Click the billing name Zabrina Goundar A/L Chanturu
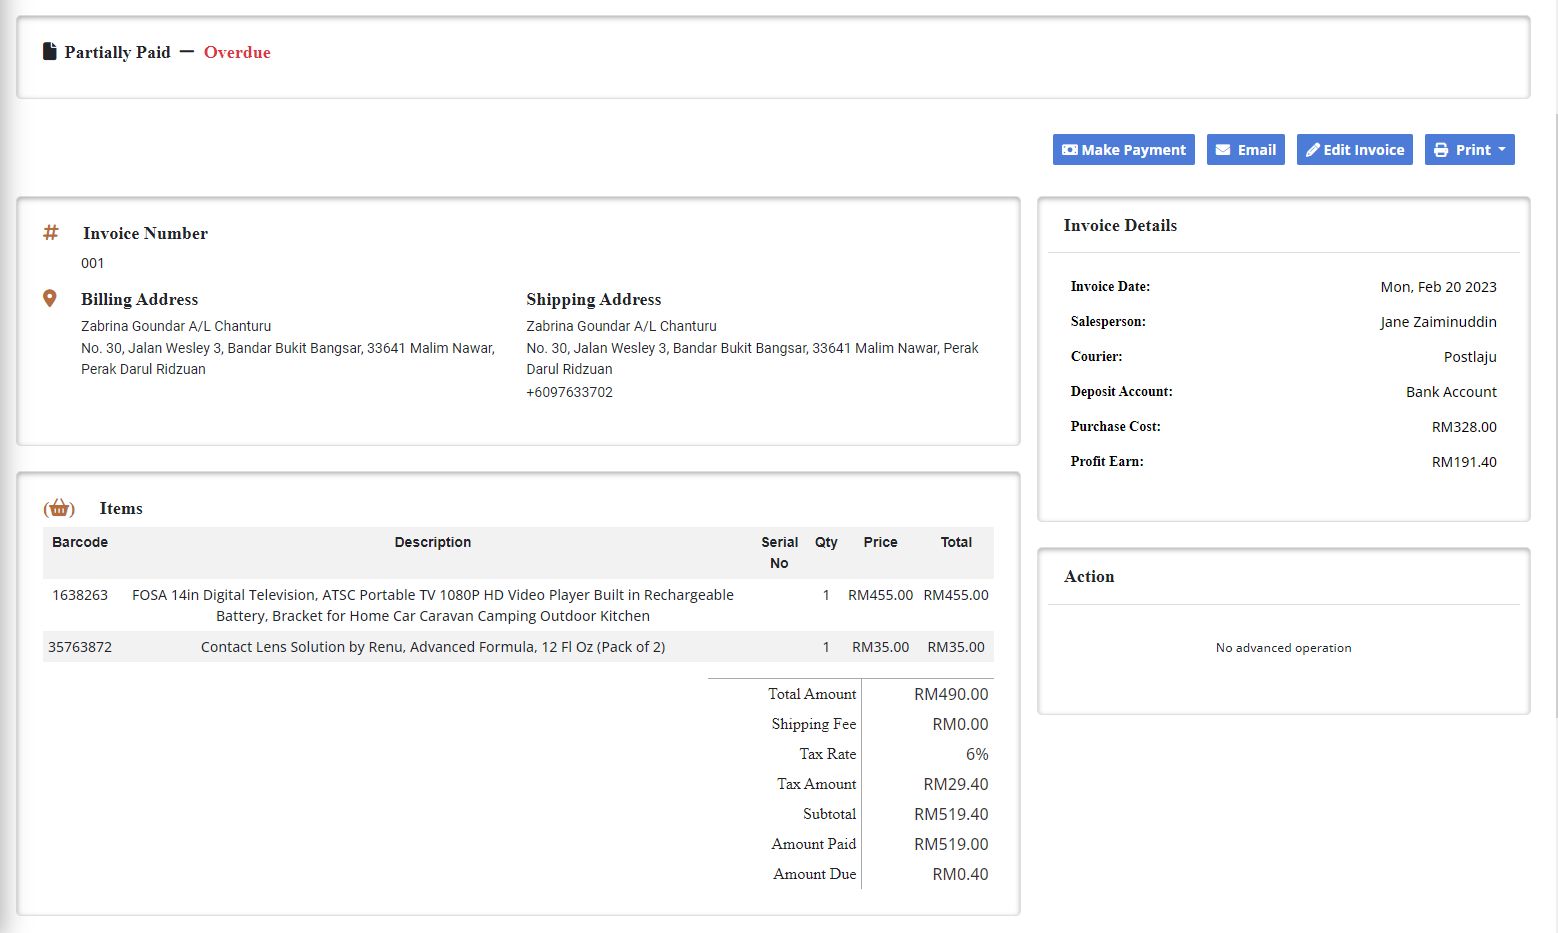The image size is (1558, 933). 176,326
